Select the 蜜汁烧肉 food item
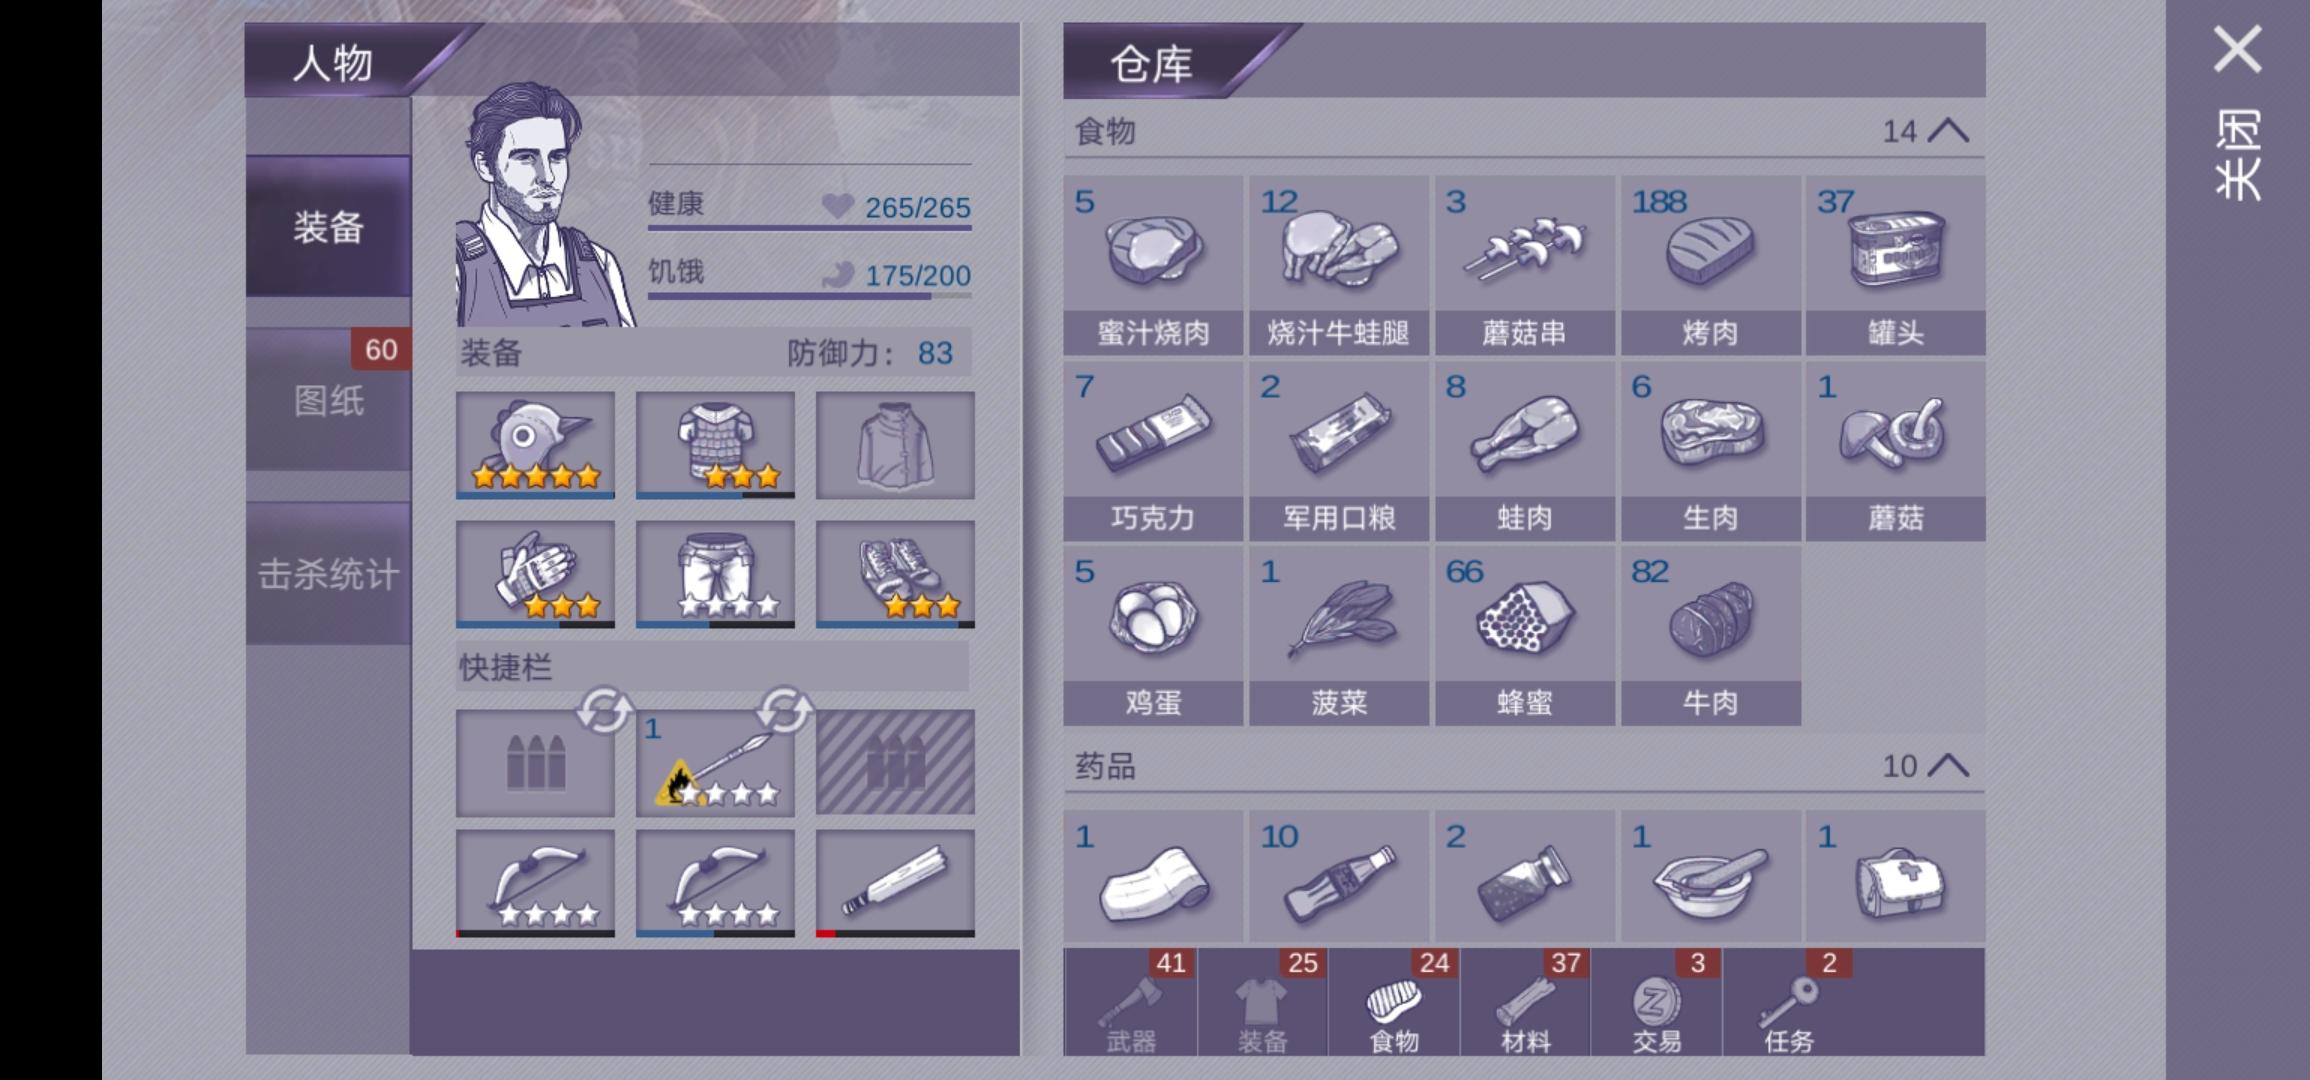The height and width of the screenshot is (1080, 2310). (1153, 265)
